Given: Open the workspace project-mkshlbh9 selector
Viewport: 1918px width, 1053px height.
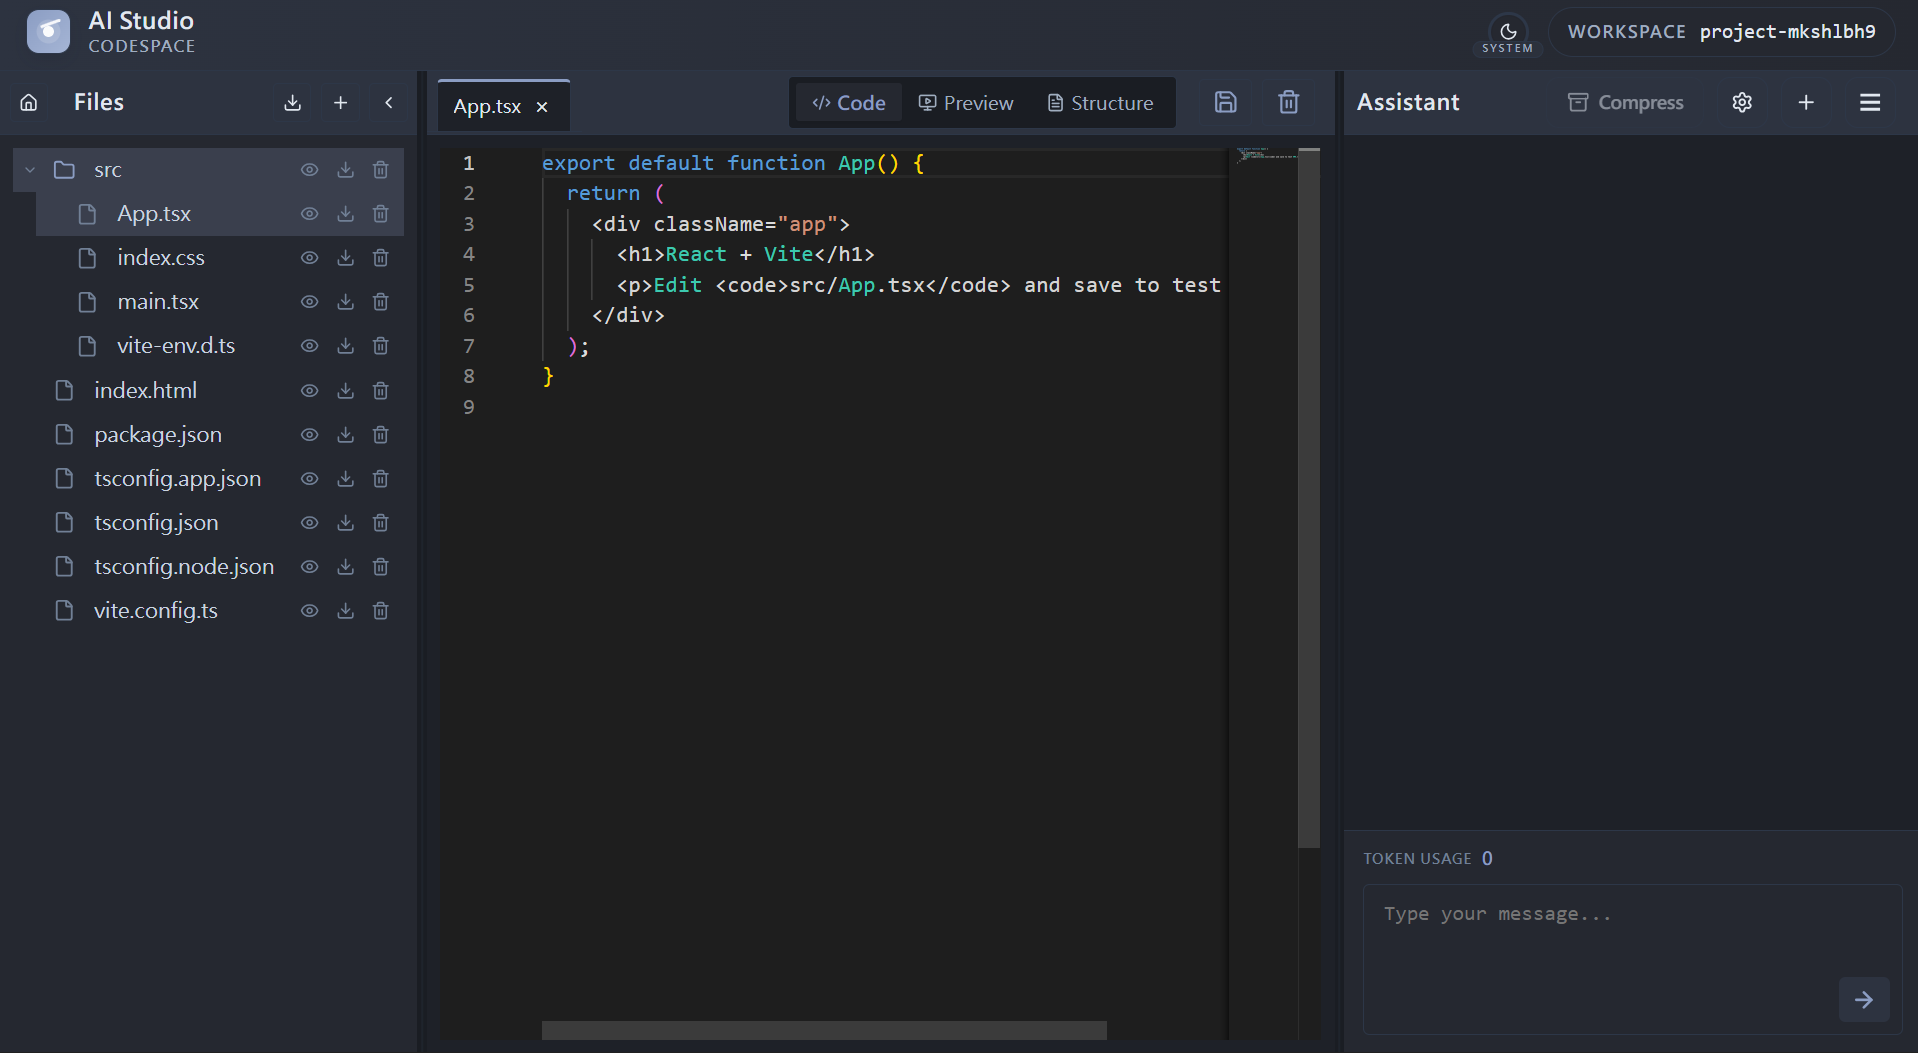Looking at the screenshot, I should tap(1720, 32).
